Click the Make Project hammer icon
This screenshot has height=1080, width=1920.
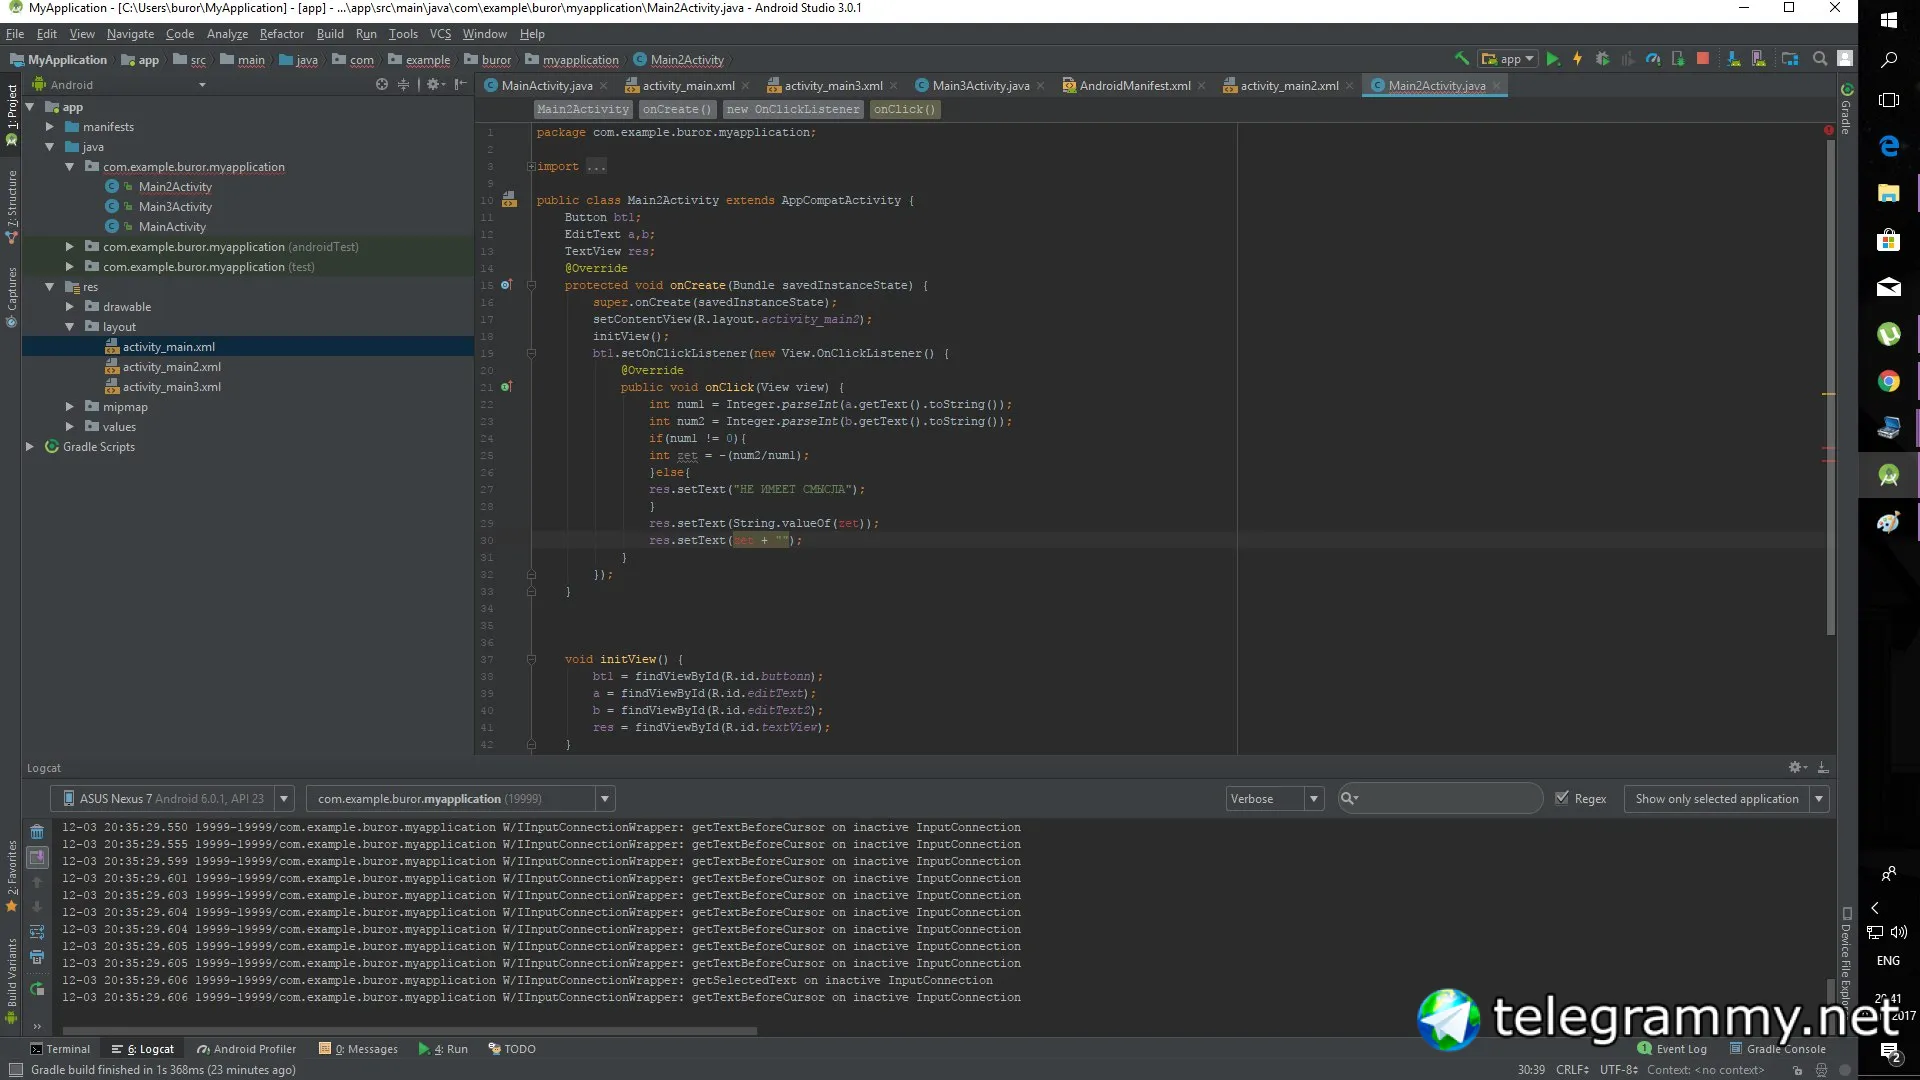[1461, 59]
